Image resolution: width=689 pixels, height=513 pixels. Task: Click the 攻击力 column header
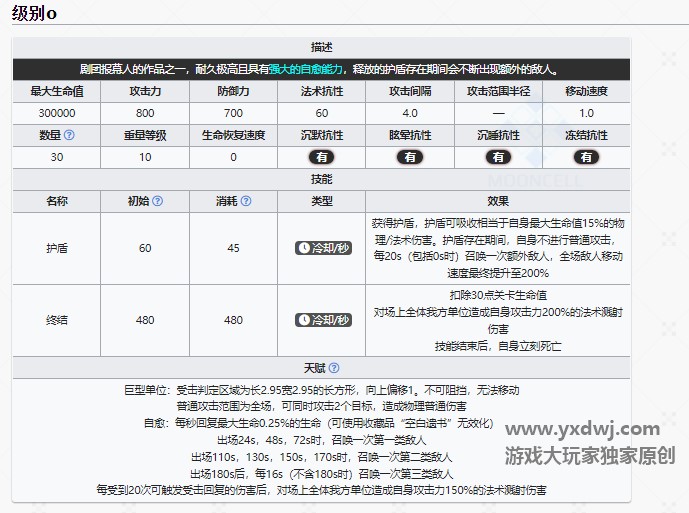coord(144,91)
